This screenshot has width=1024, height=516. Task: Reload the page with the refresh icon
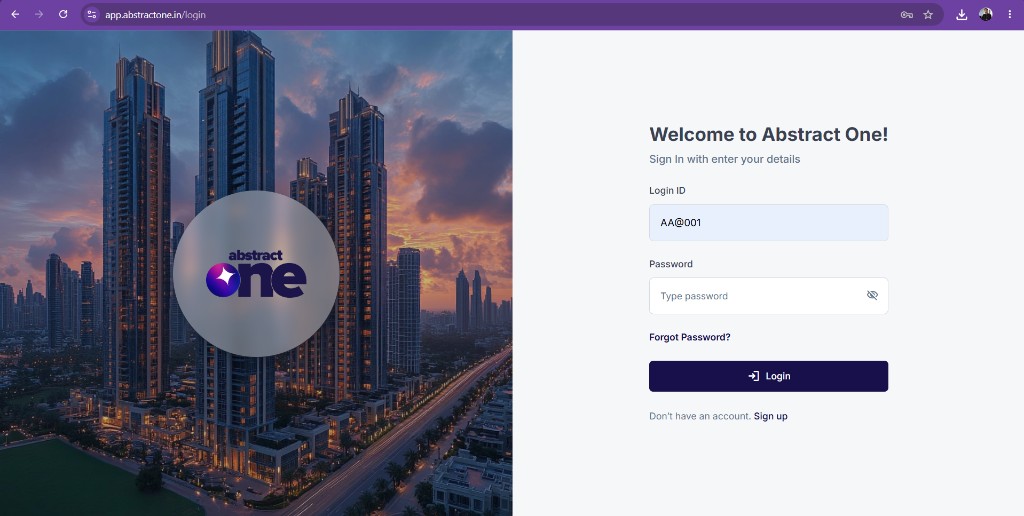[x=63, y=14]
